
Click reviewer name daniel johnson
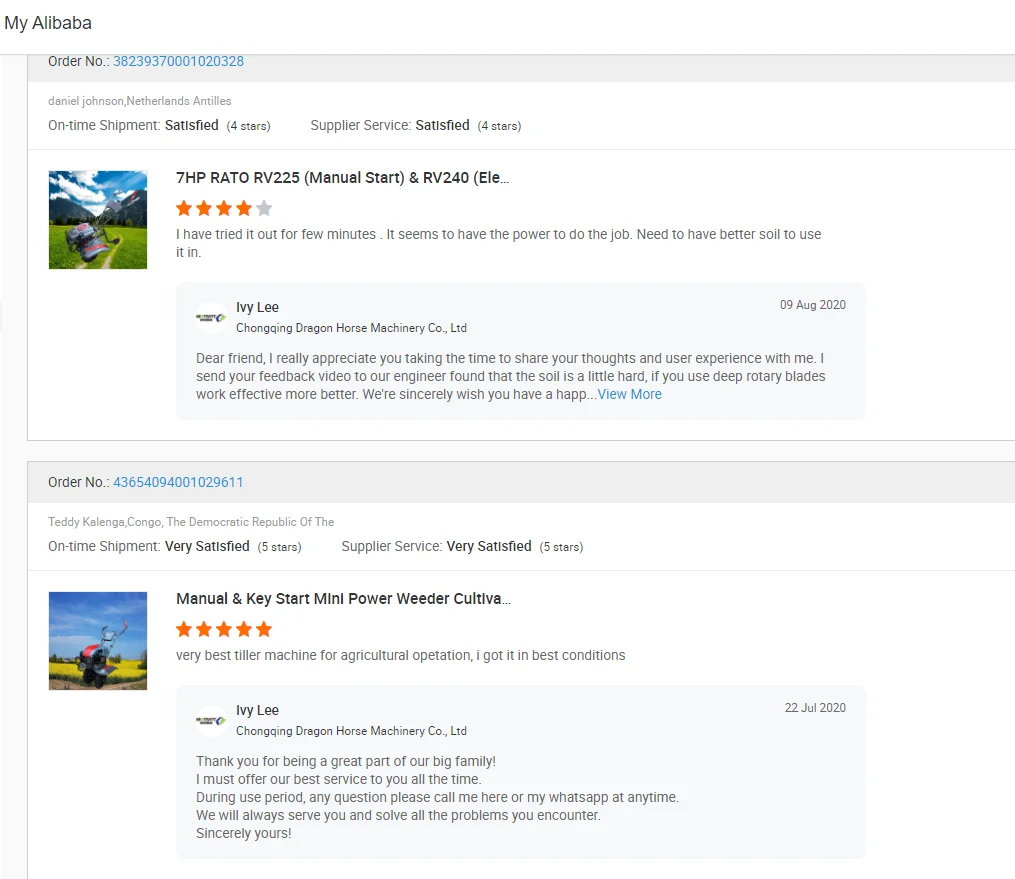(85, 101)
